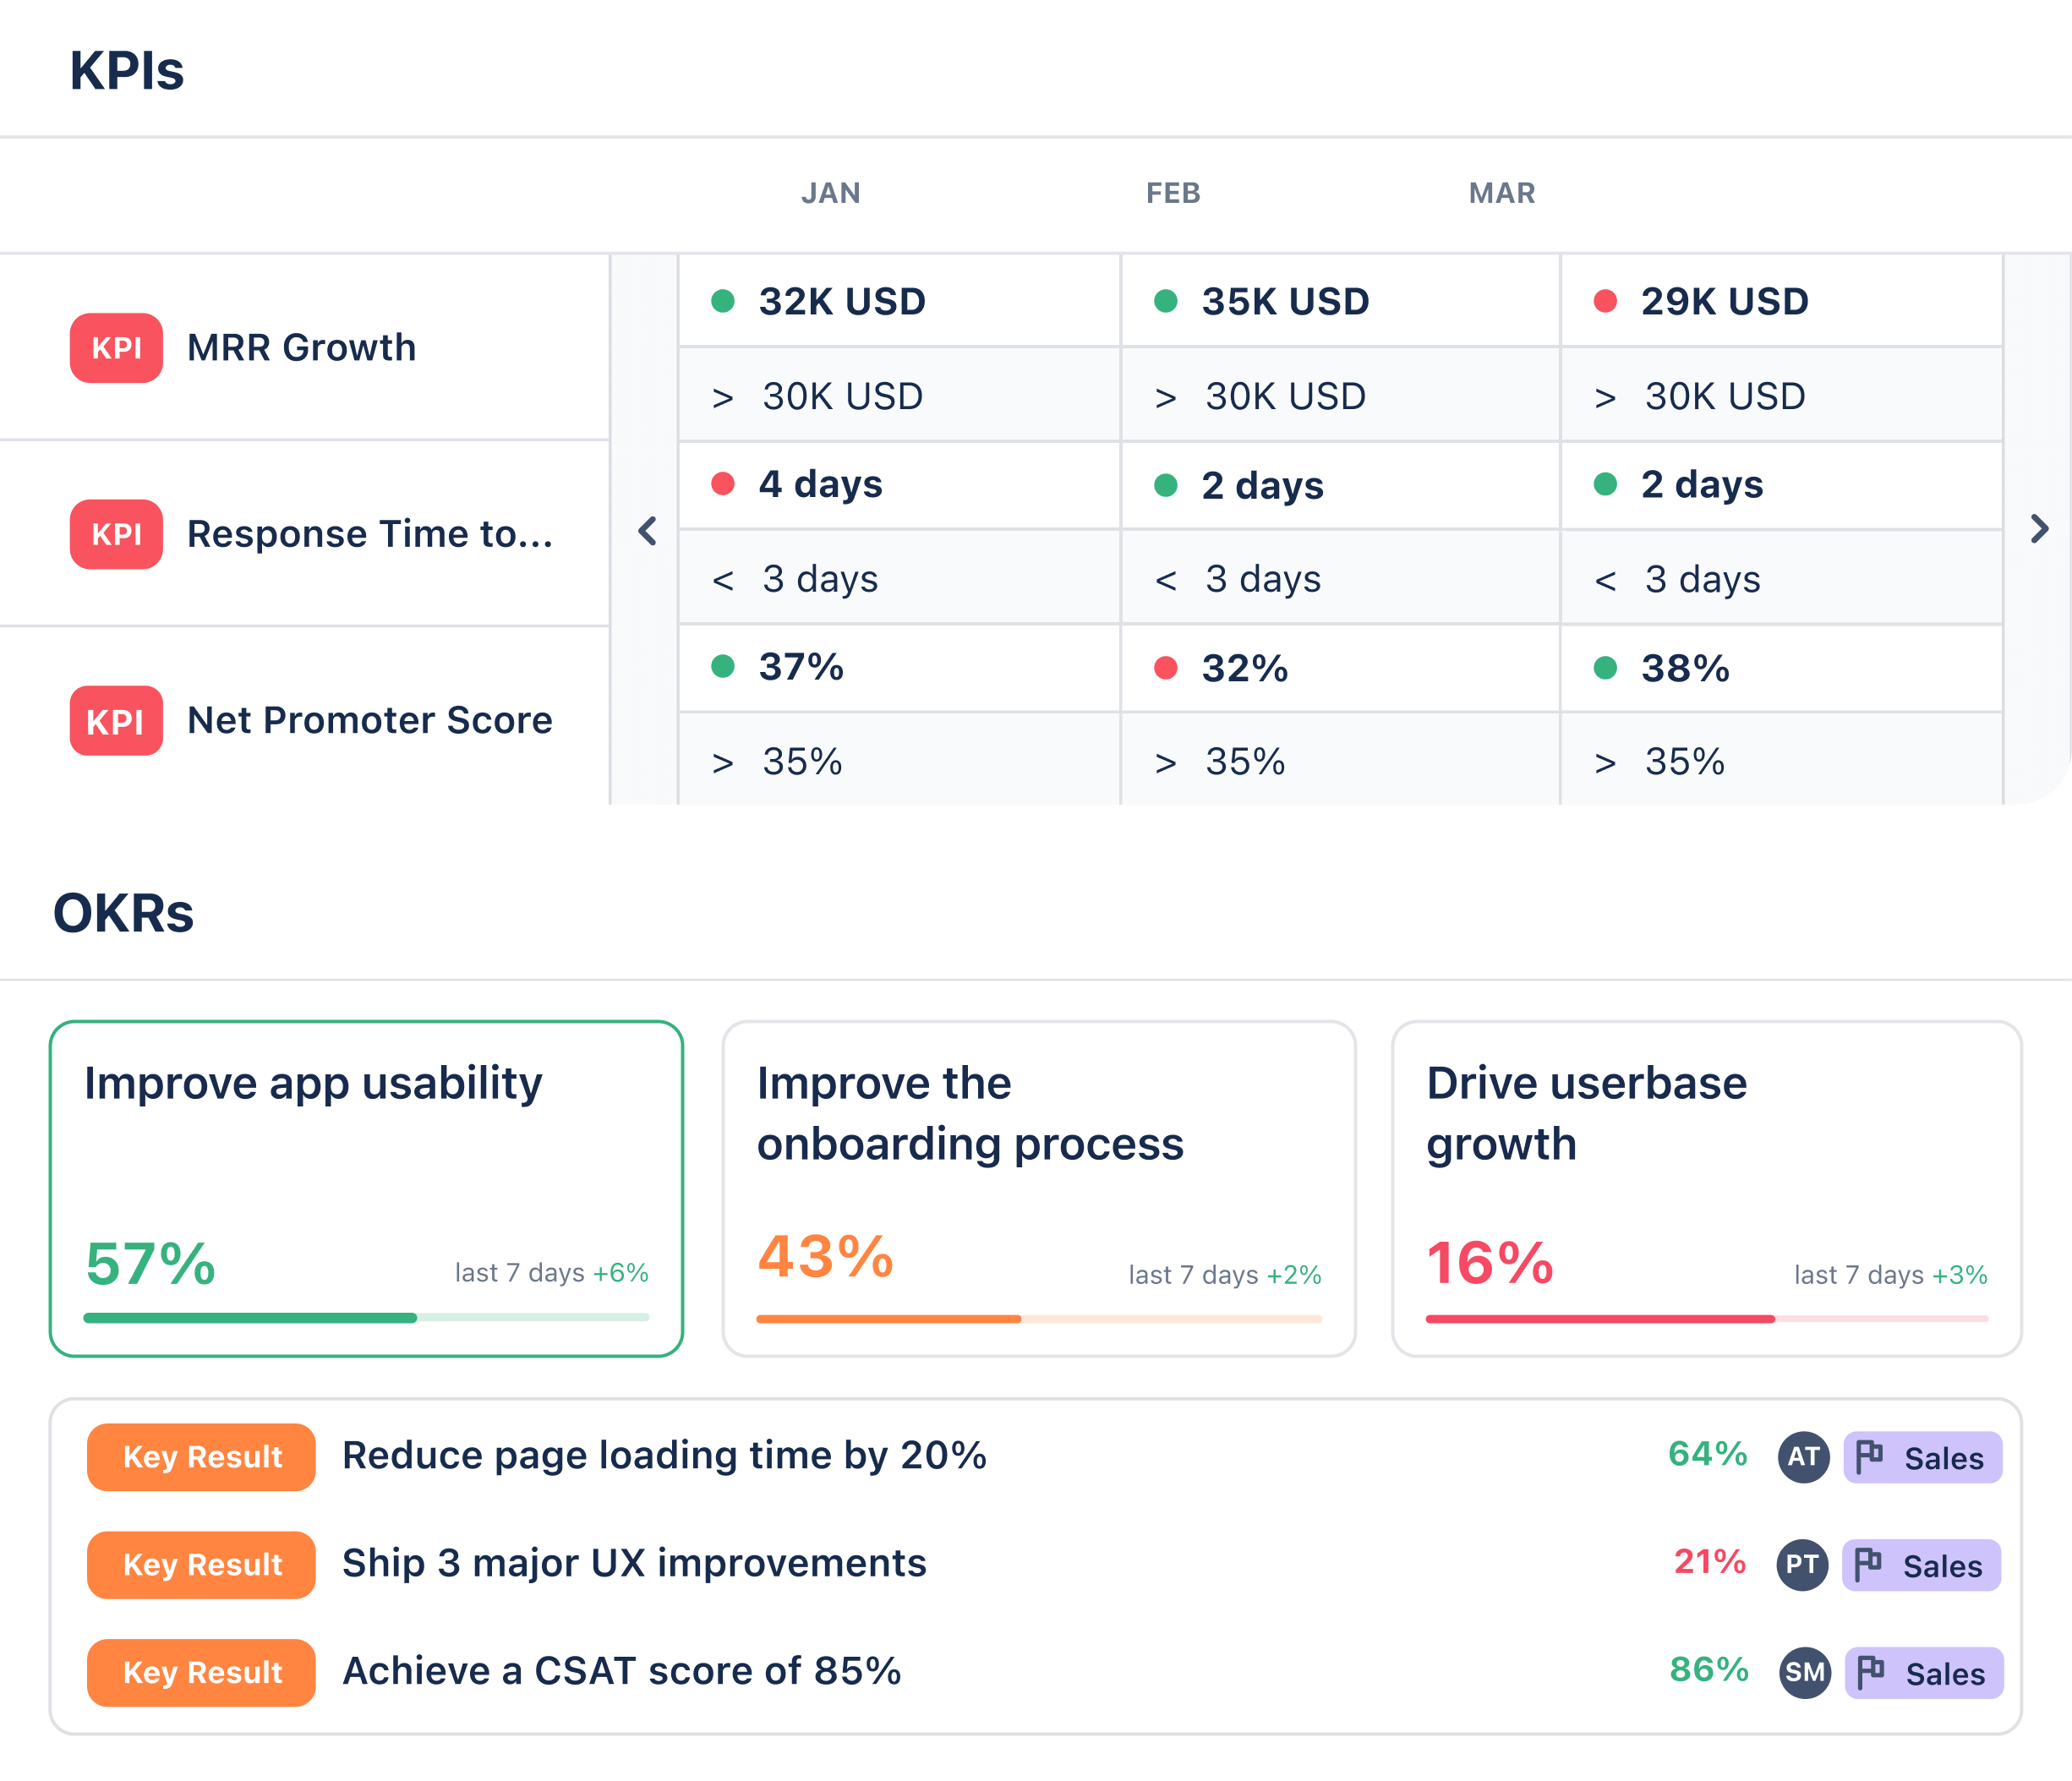The image size is (2072, 1781).
Task: Click the PT assignee avatar
Action: point(1802,1565)
